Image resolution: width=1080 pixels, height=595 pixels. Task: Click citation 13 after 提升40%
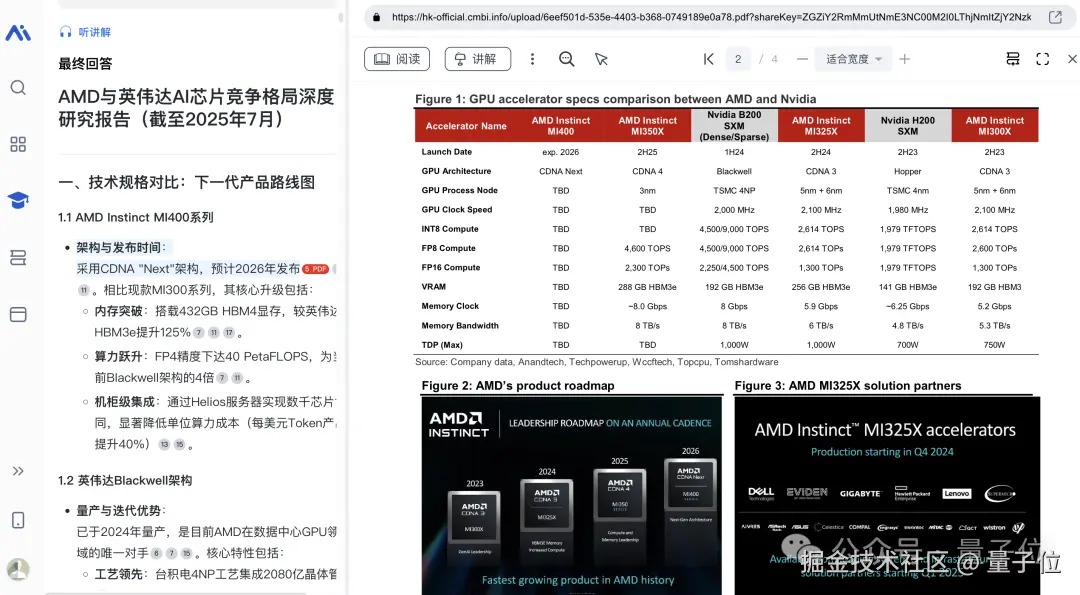(164, 444)
